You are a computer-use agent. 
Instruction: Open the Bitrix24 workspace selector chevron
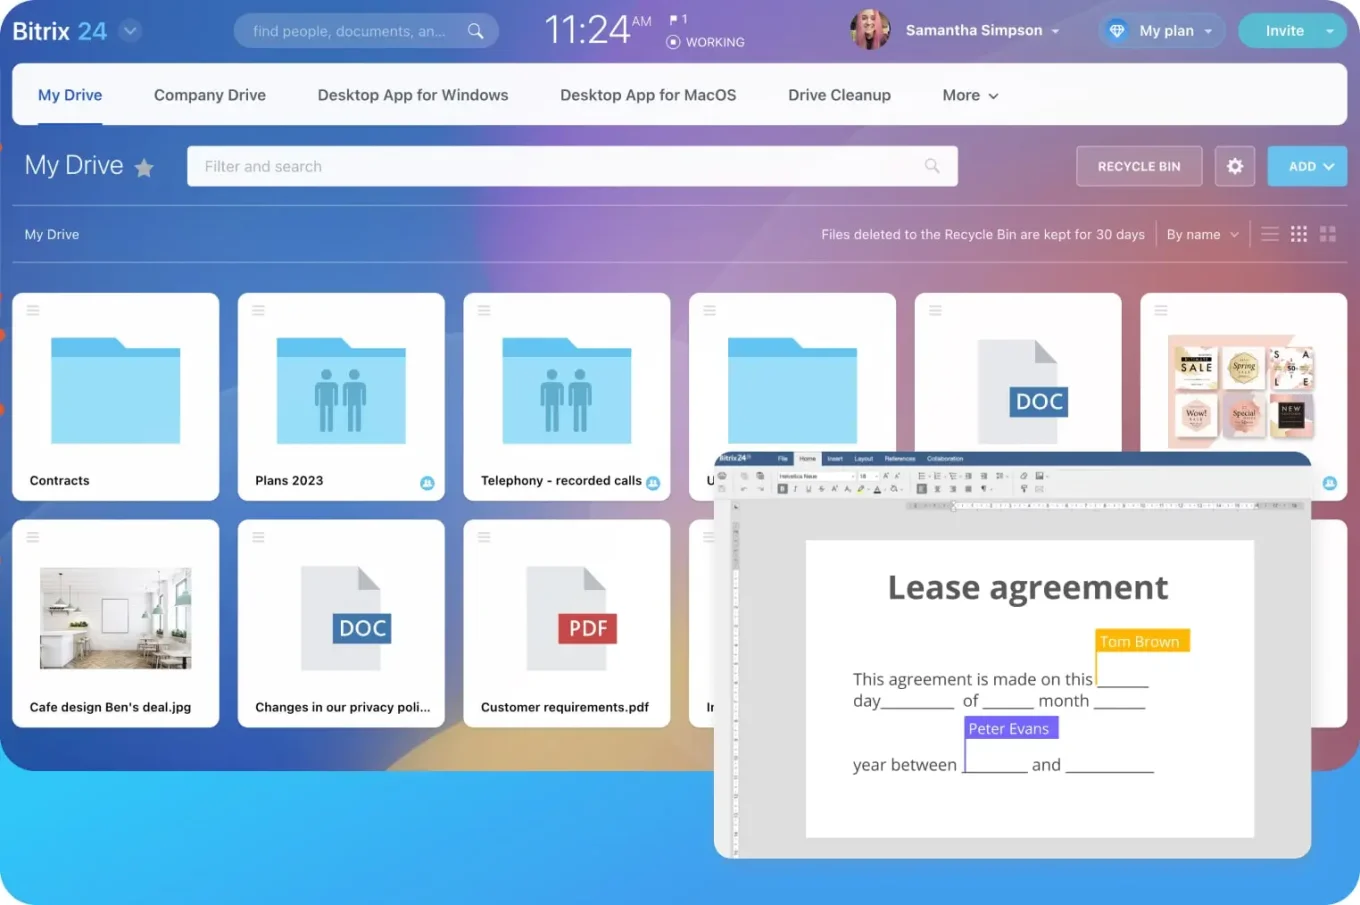click(130, 31)
